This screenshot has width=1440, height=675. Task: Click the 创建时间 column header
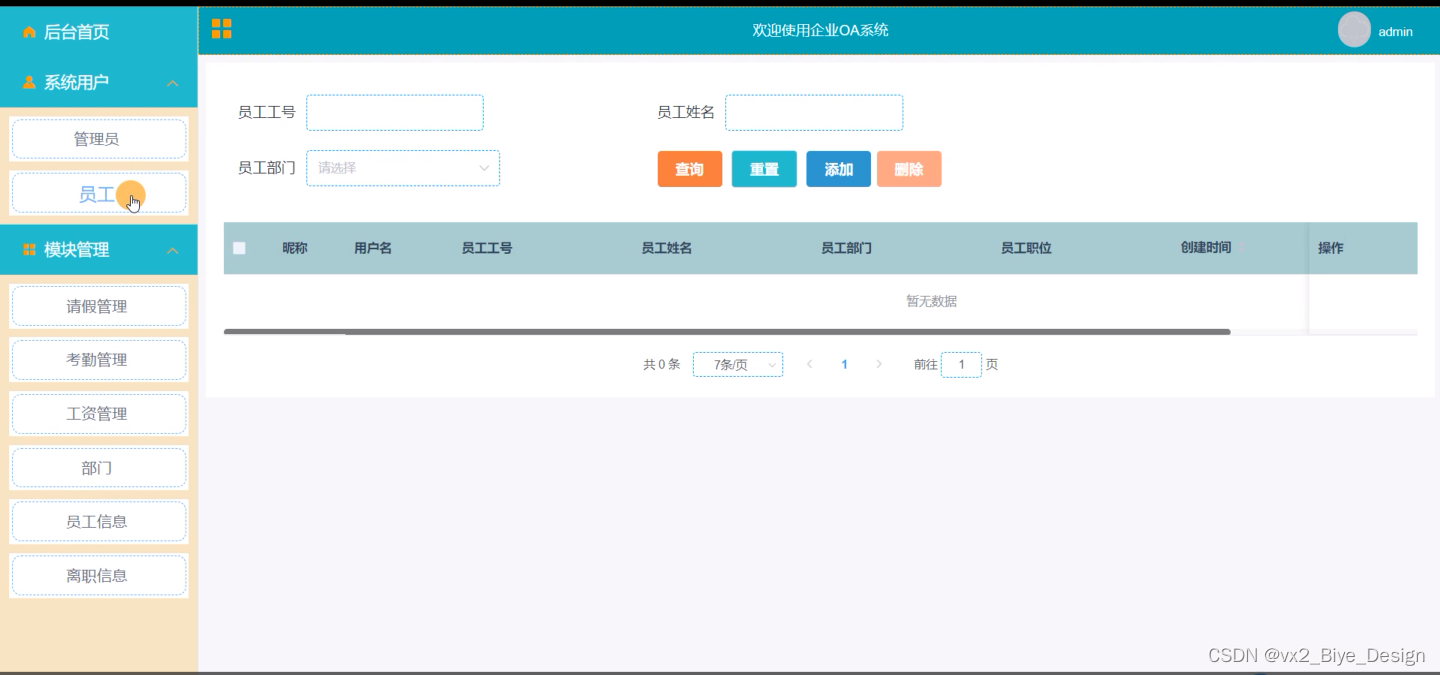pos(1206,248)
